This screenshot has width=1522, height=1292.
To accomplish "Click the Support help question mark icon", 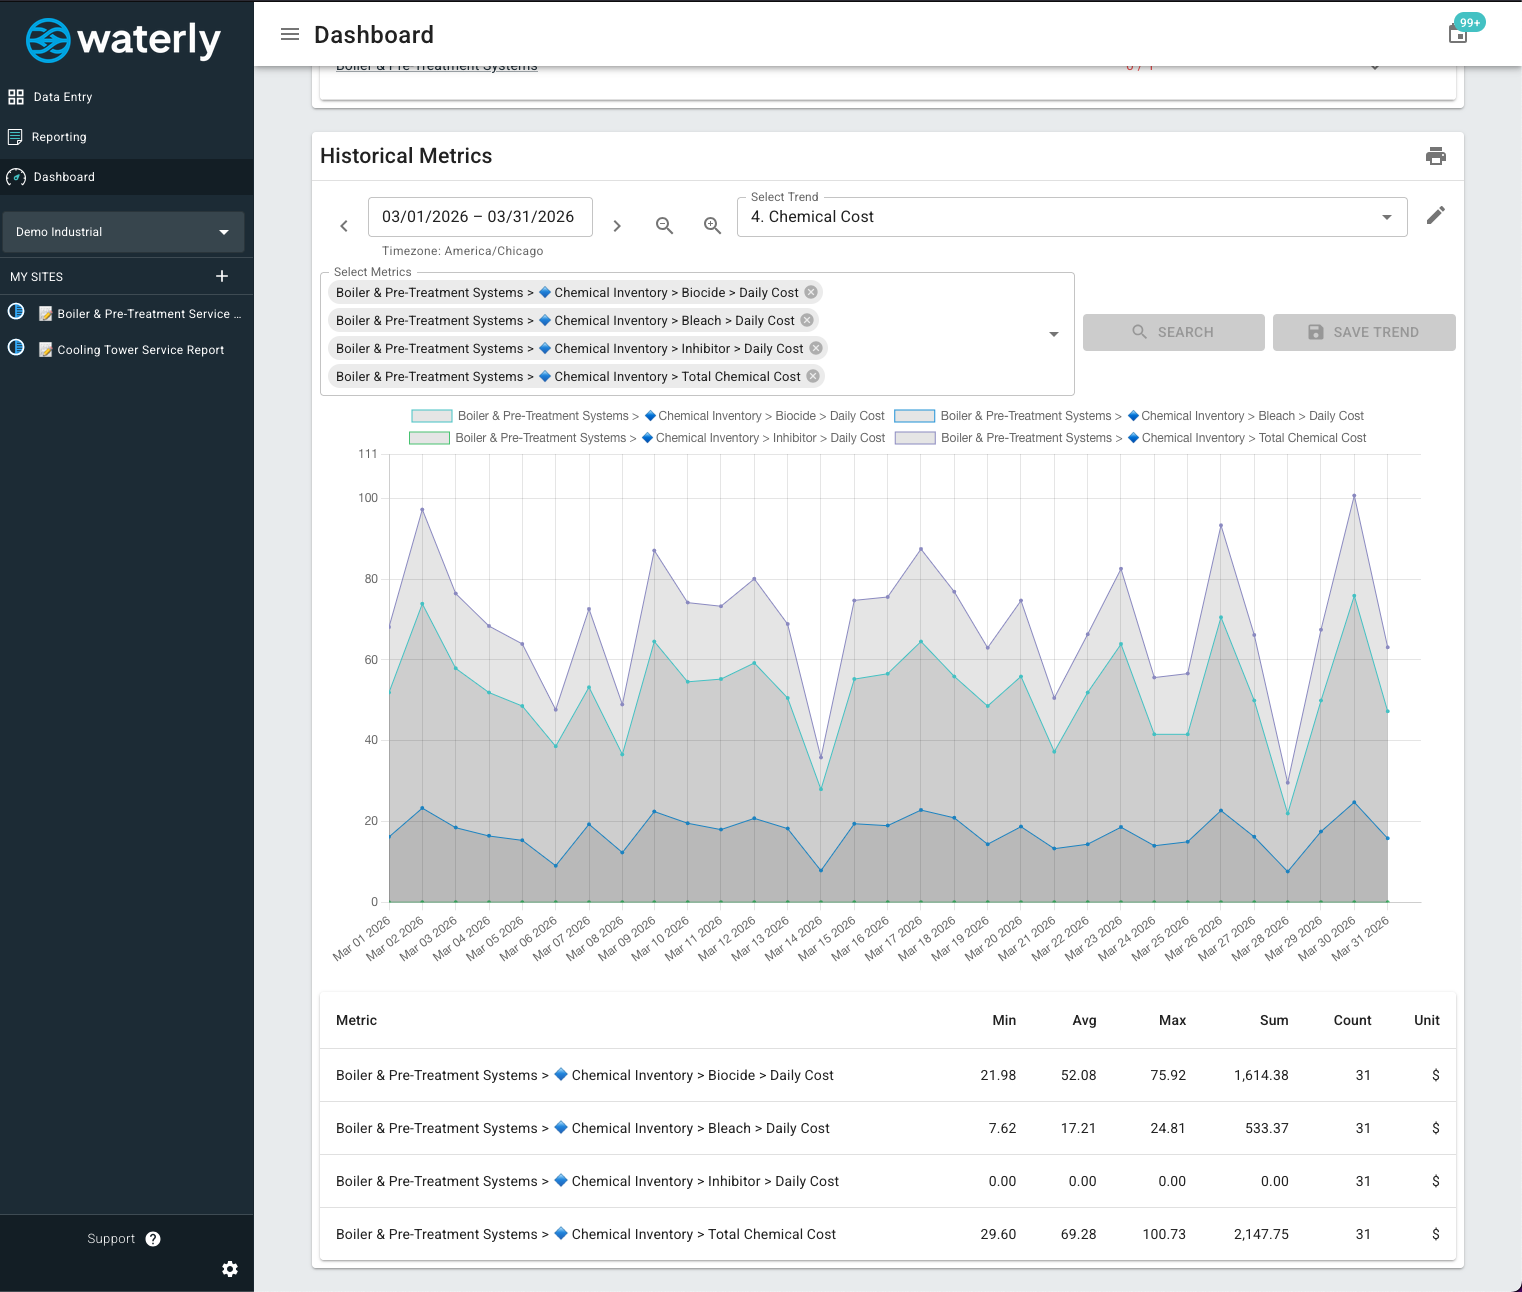I will [x=153, y=1239].
